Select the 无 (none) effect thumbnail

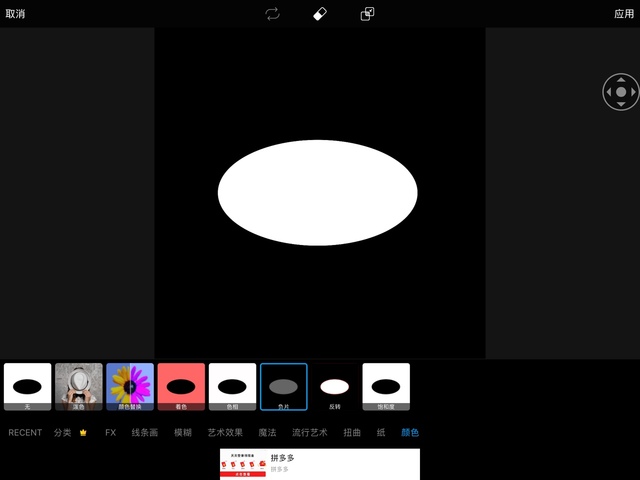coord(28,386)
